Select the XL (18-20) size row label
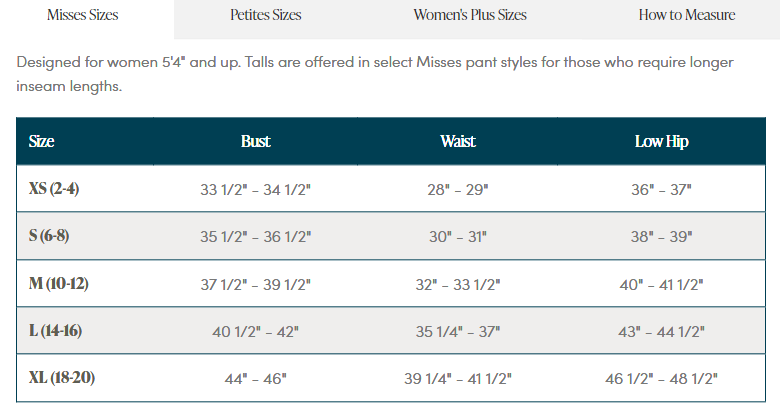 point(62,378)
